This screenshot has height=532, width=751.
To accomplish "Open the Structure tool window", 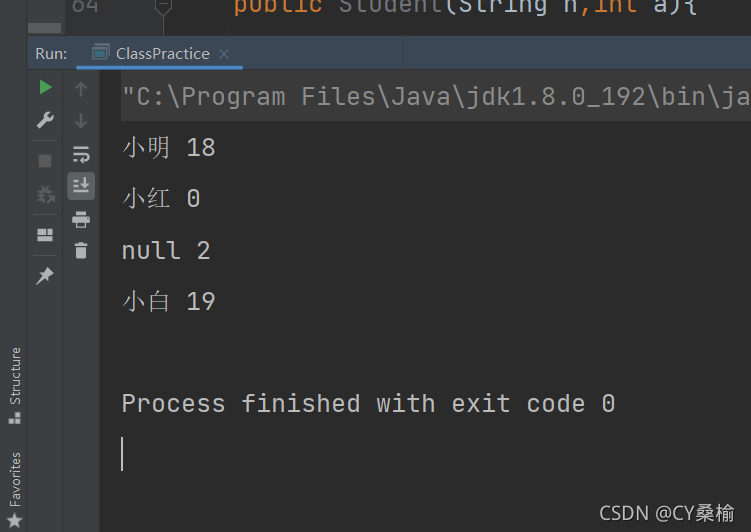I will click(15, 386).
